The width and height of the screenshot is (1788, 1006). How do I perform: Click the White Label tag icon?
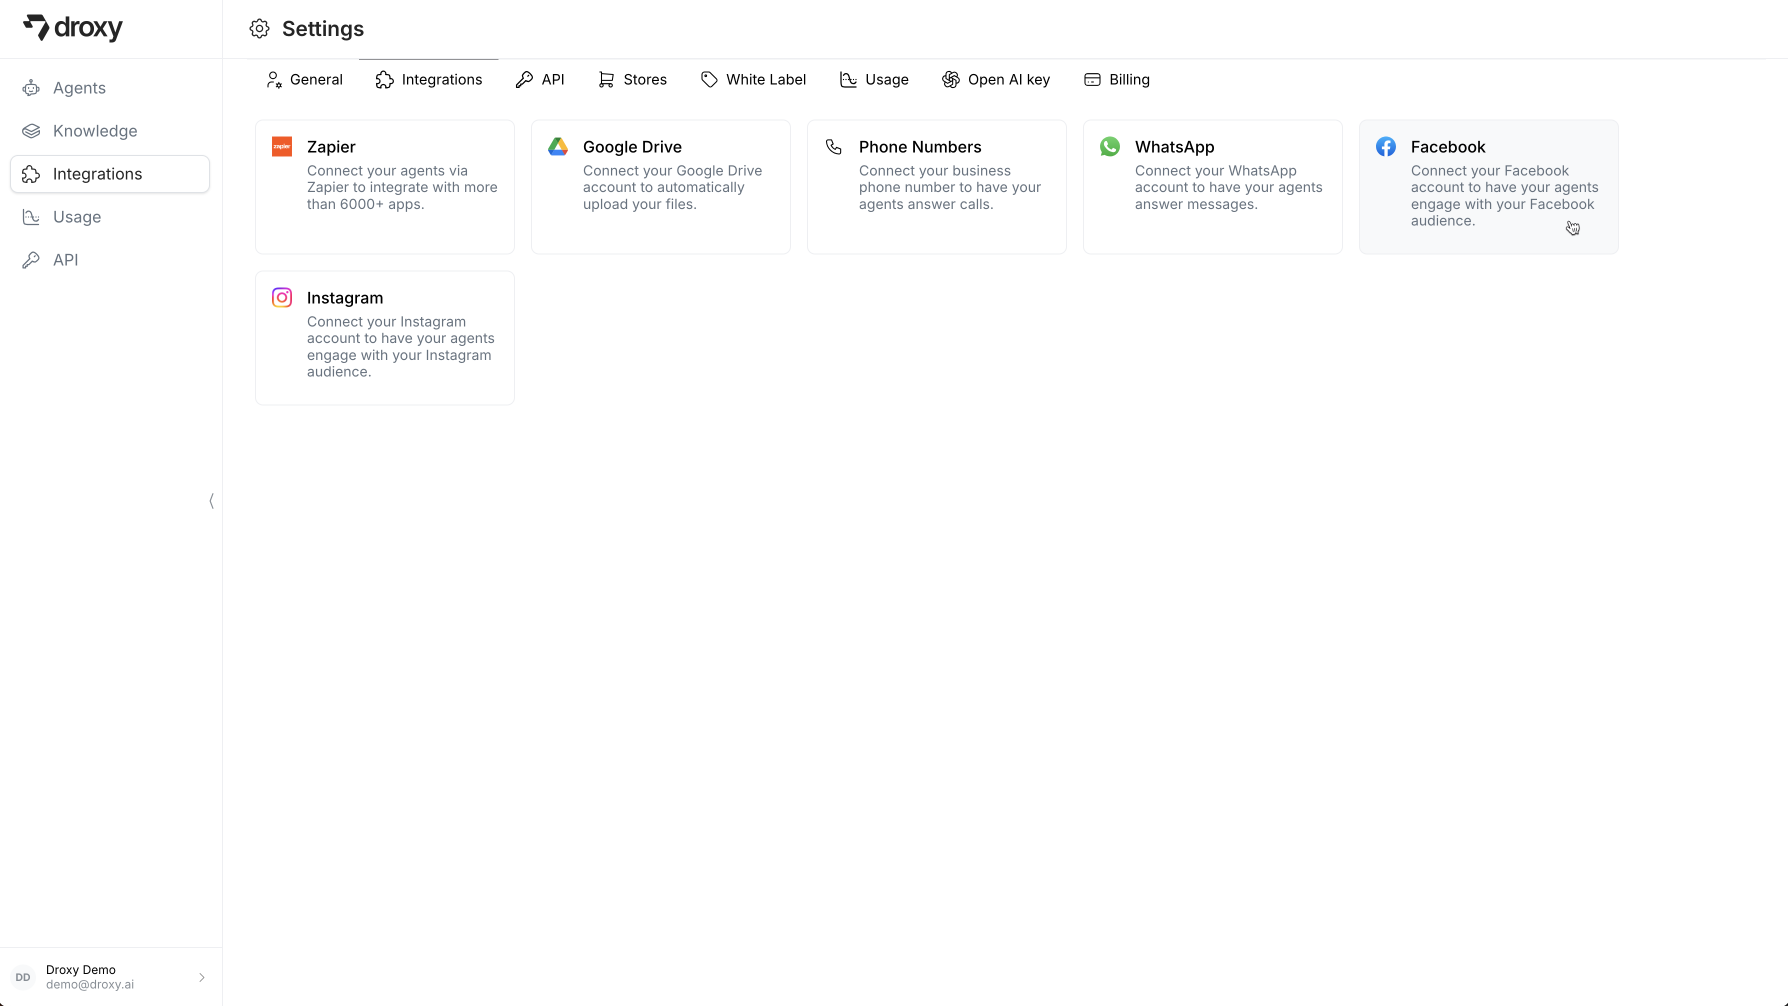(709, 80)
